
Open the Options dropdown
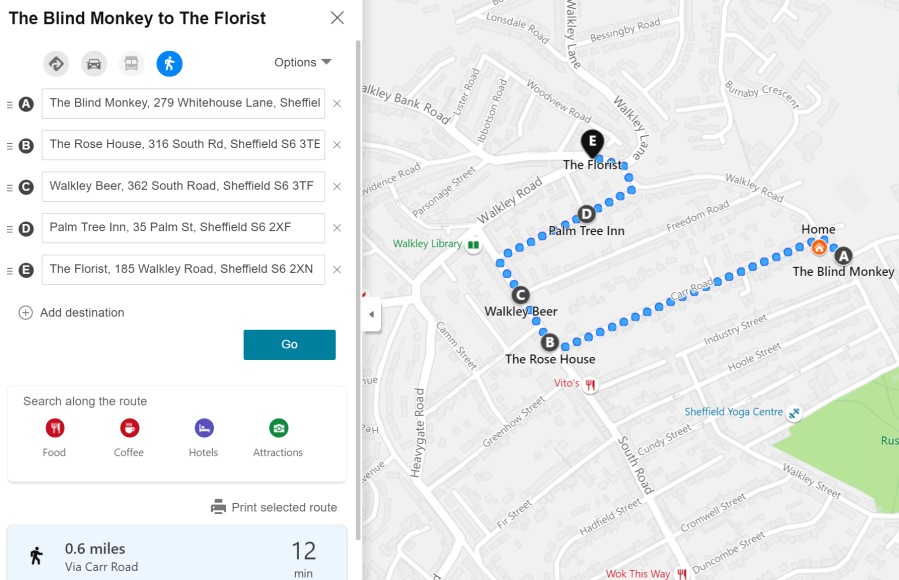tap(302, 62)
